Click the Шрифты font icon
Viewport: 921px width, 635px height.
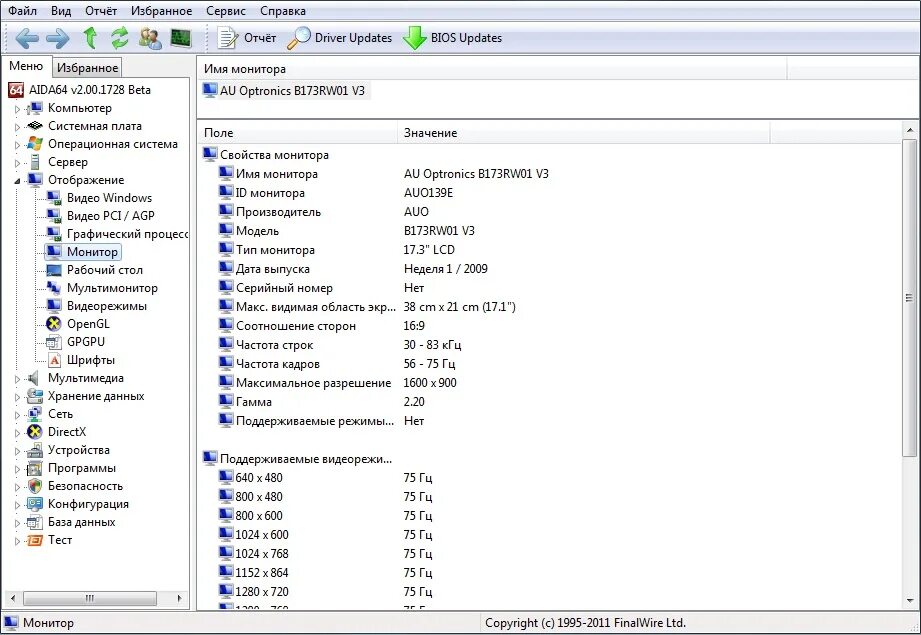pyautogui.click(x=54, y=360)
